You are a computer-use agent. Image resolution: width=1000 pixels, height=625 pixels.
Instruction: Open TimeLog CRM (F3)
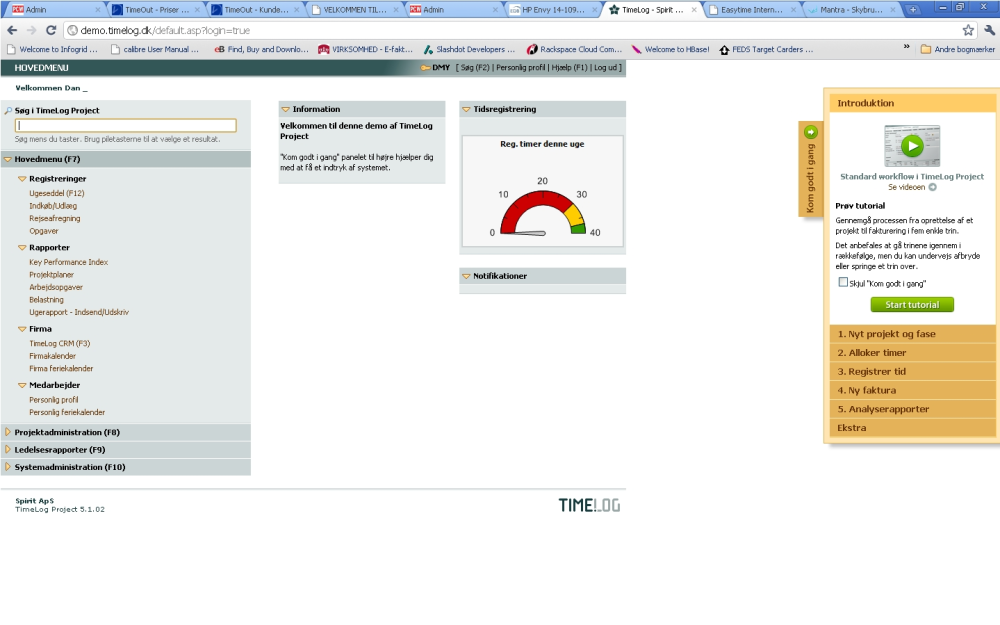tap(59, 343)
